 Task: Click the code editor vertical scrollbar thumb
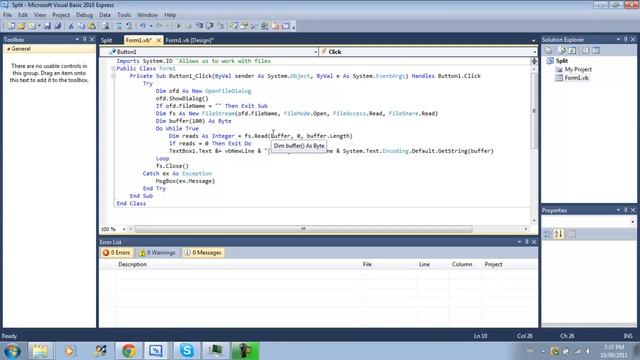coord(534,111)
